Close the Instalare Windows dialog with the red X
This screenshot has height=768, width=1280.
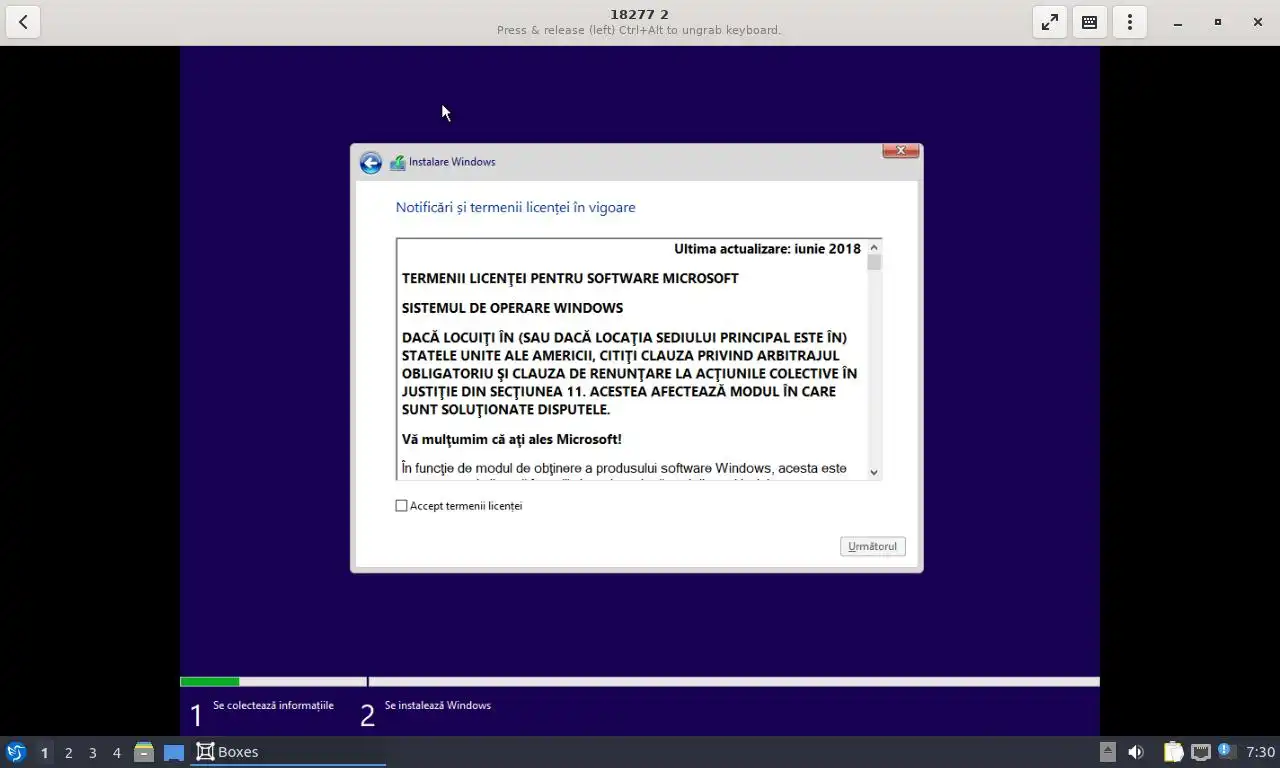pos(901,151)
